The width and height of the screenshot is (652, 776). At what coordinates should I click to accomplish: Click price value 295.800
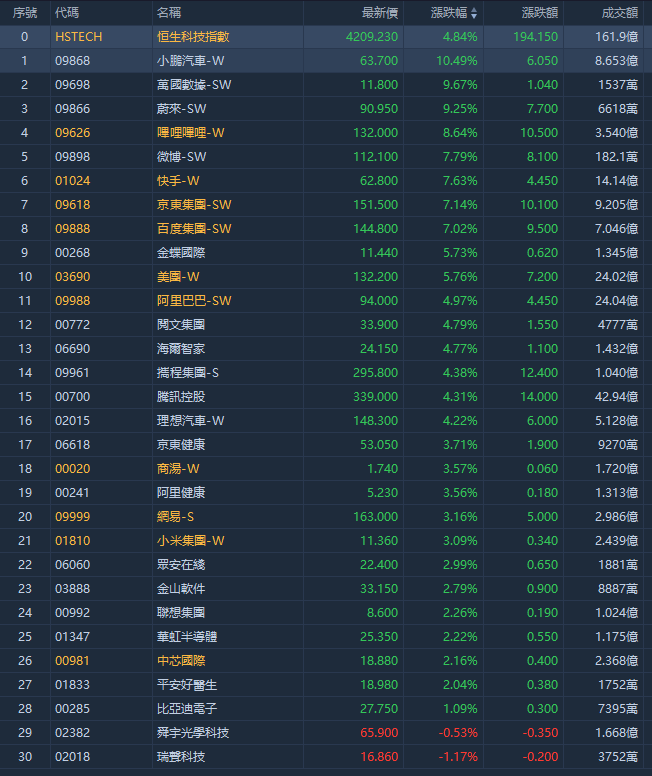[x=375, y=373]
